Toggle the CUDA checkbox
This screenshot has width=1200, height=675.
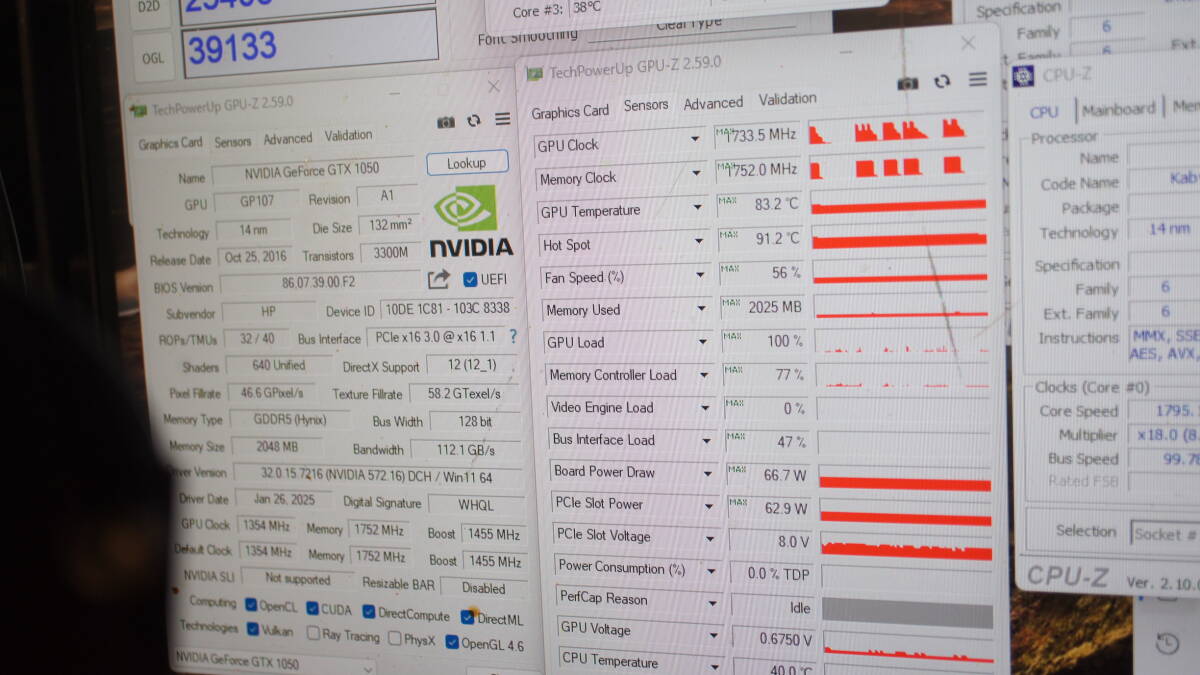pyautogui.click(x=313, y=608)
